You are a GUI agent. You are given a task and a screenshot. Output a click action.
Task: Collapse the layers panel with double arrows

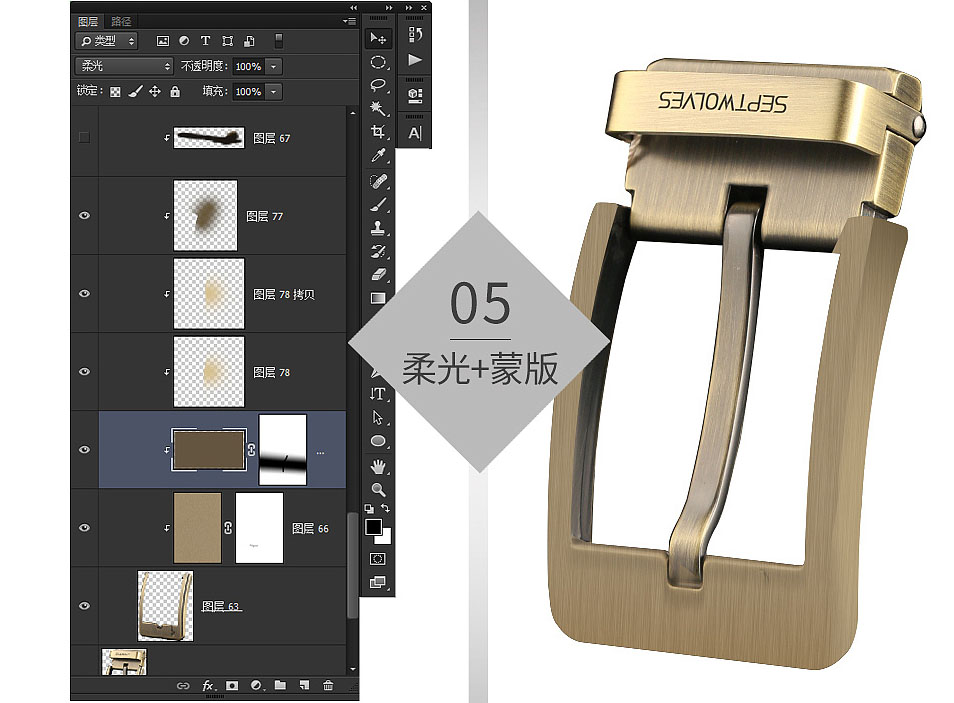coord(353,7)
